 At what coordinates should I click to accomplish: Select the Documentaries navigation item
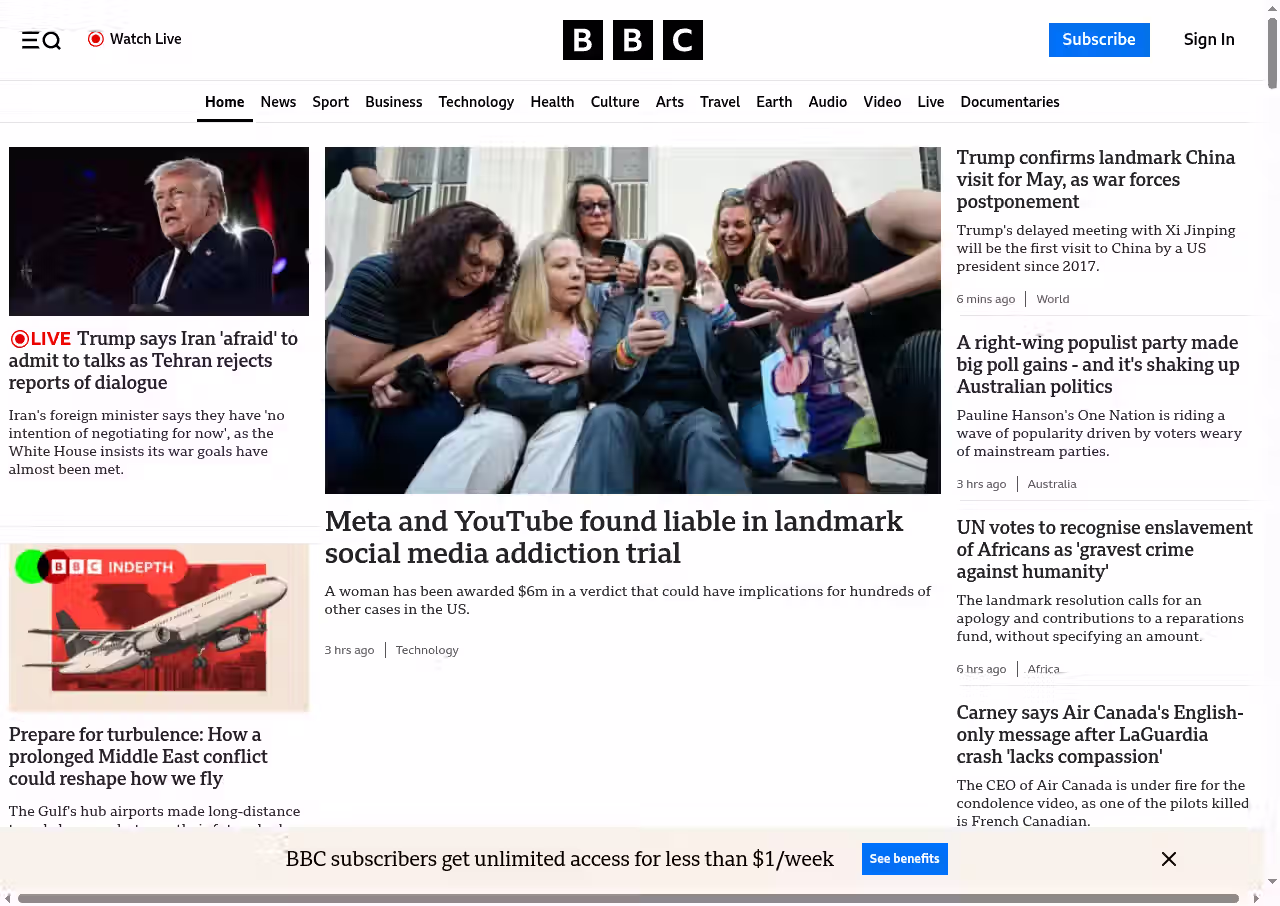1009,102
